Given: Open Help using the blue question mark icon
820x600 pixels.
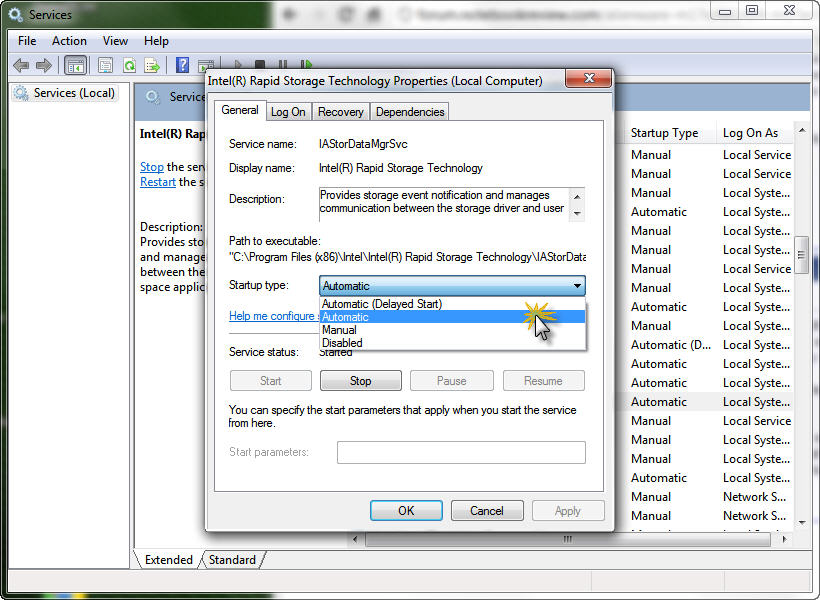Looking at the screenshot, I should point(183,65).
